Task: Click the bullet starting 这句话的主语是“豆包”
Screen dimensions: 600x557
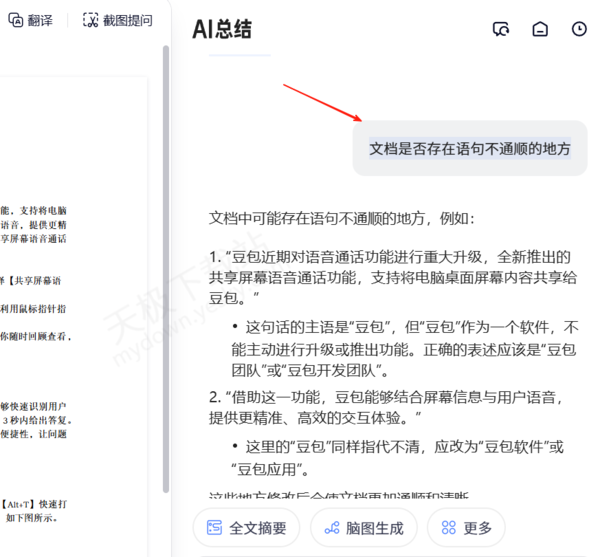Action: tap(405, 349)
